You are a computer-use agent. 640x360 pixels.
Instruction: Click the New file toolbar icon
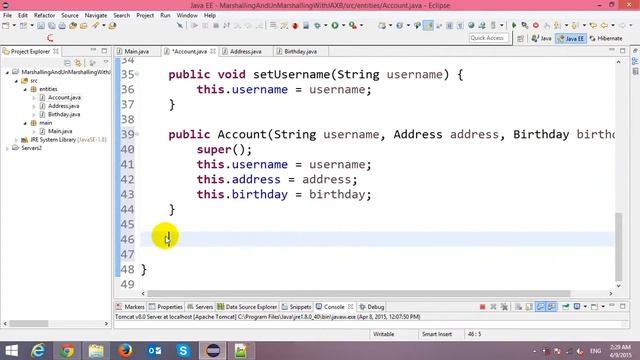(x=6, y=25)
